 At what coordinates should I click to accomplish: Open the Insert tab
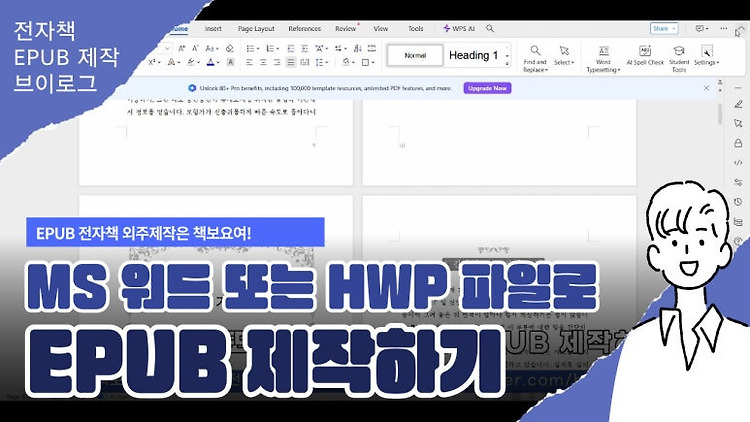(x=213, y=29)
